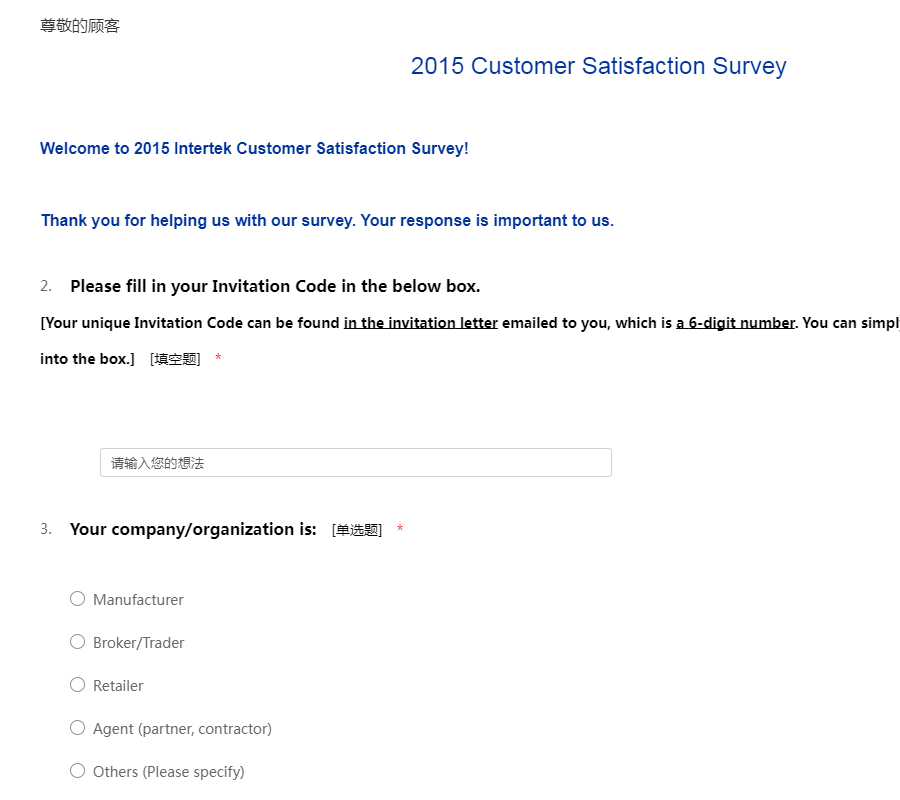Click the [填空题] tag beside question 2
The height and width of the screenshot is (800, 900).
pos(175,359)
